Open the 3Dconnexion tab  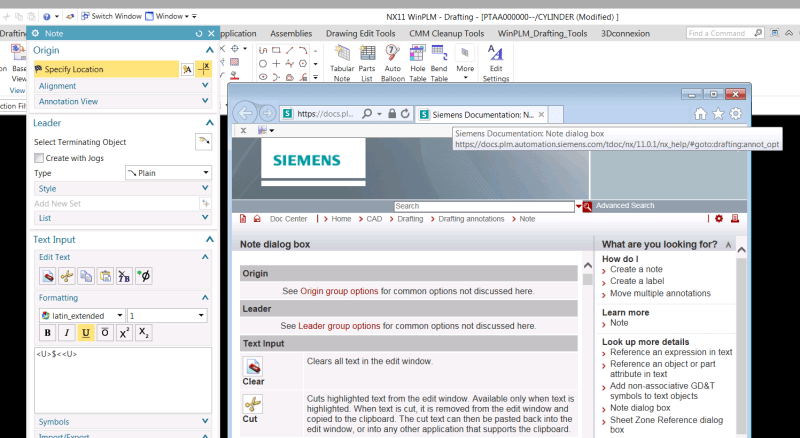pos(625,34)
